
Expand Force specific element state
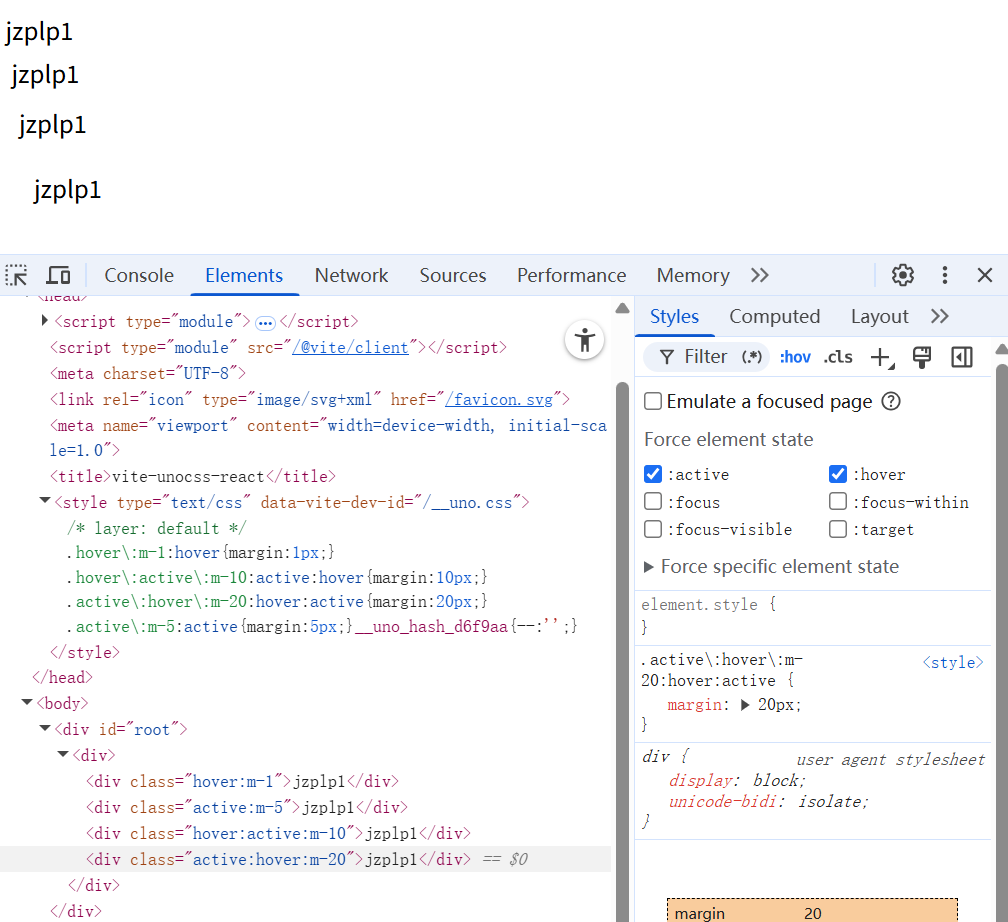[649, 566]
